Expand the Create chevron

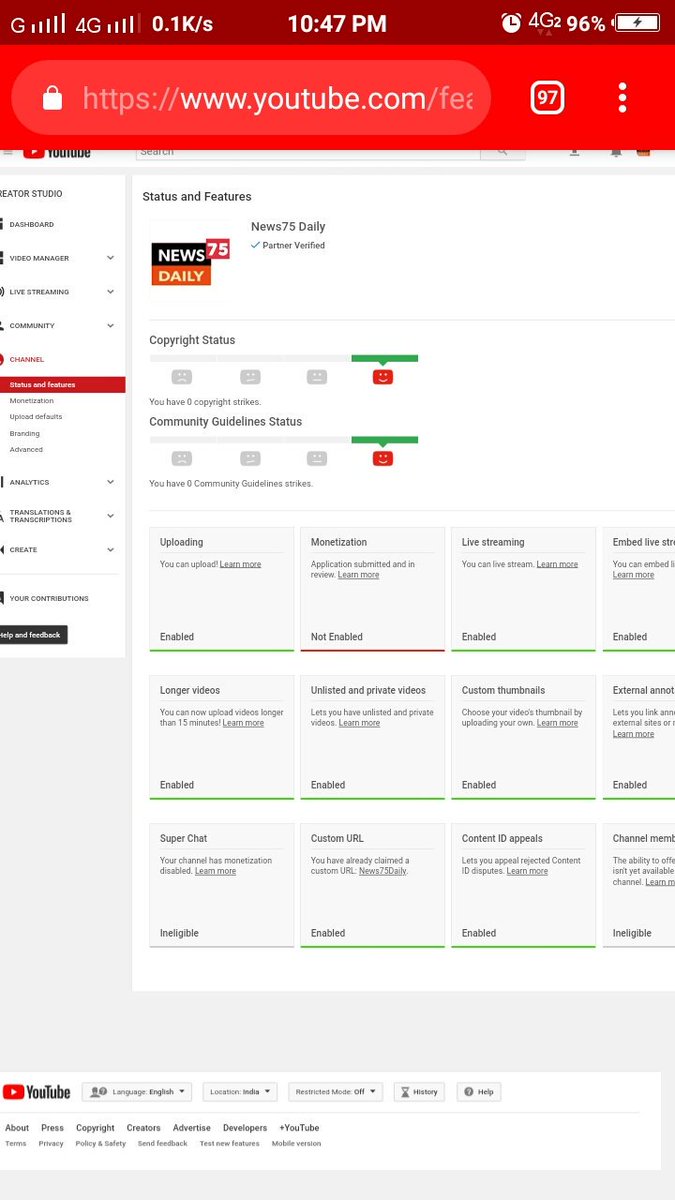[x=110, y=550]
